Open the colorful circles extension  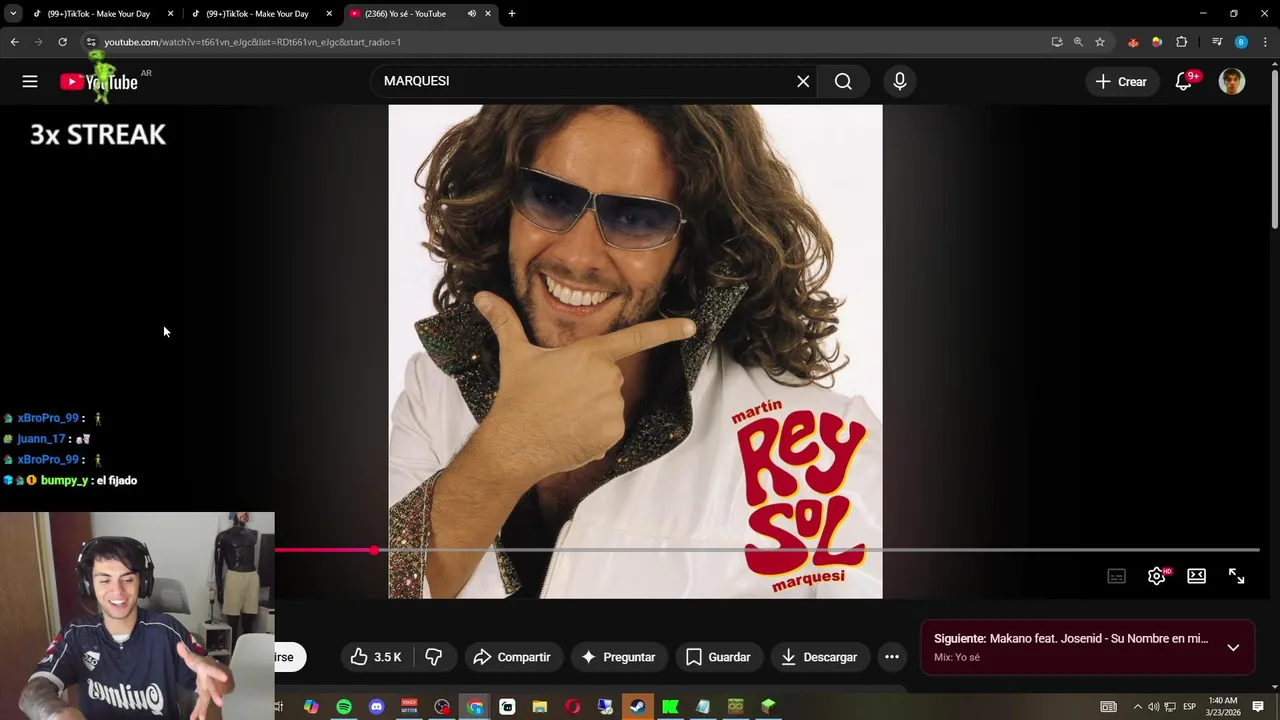point(1157,42)
